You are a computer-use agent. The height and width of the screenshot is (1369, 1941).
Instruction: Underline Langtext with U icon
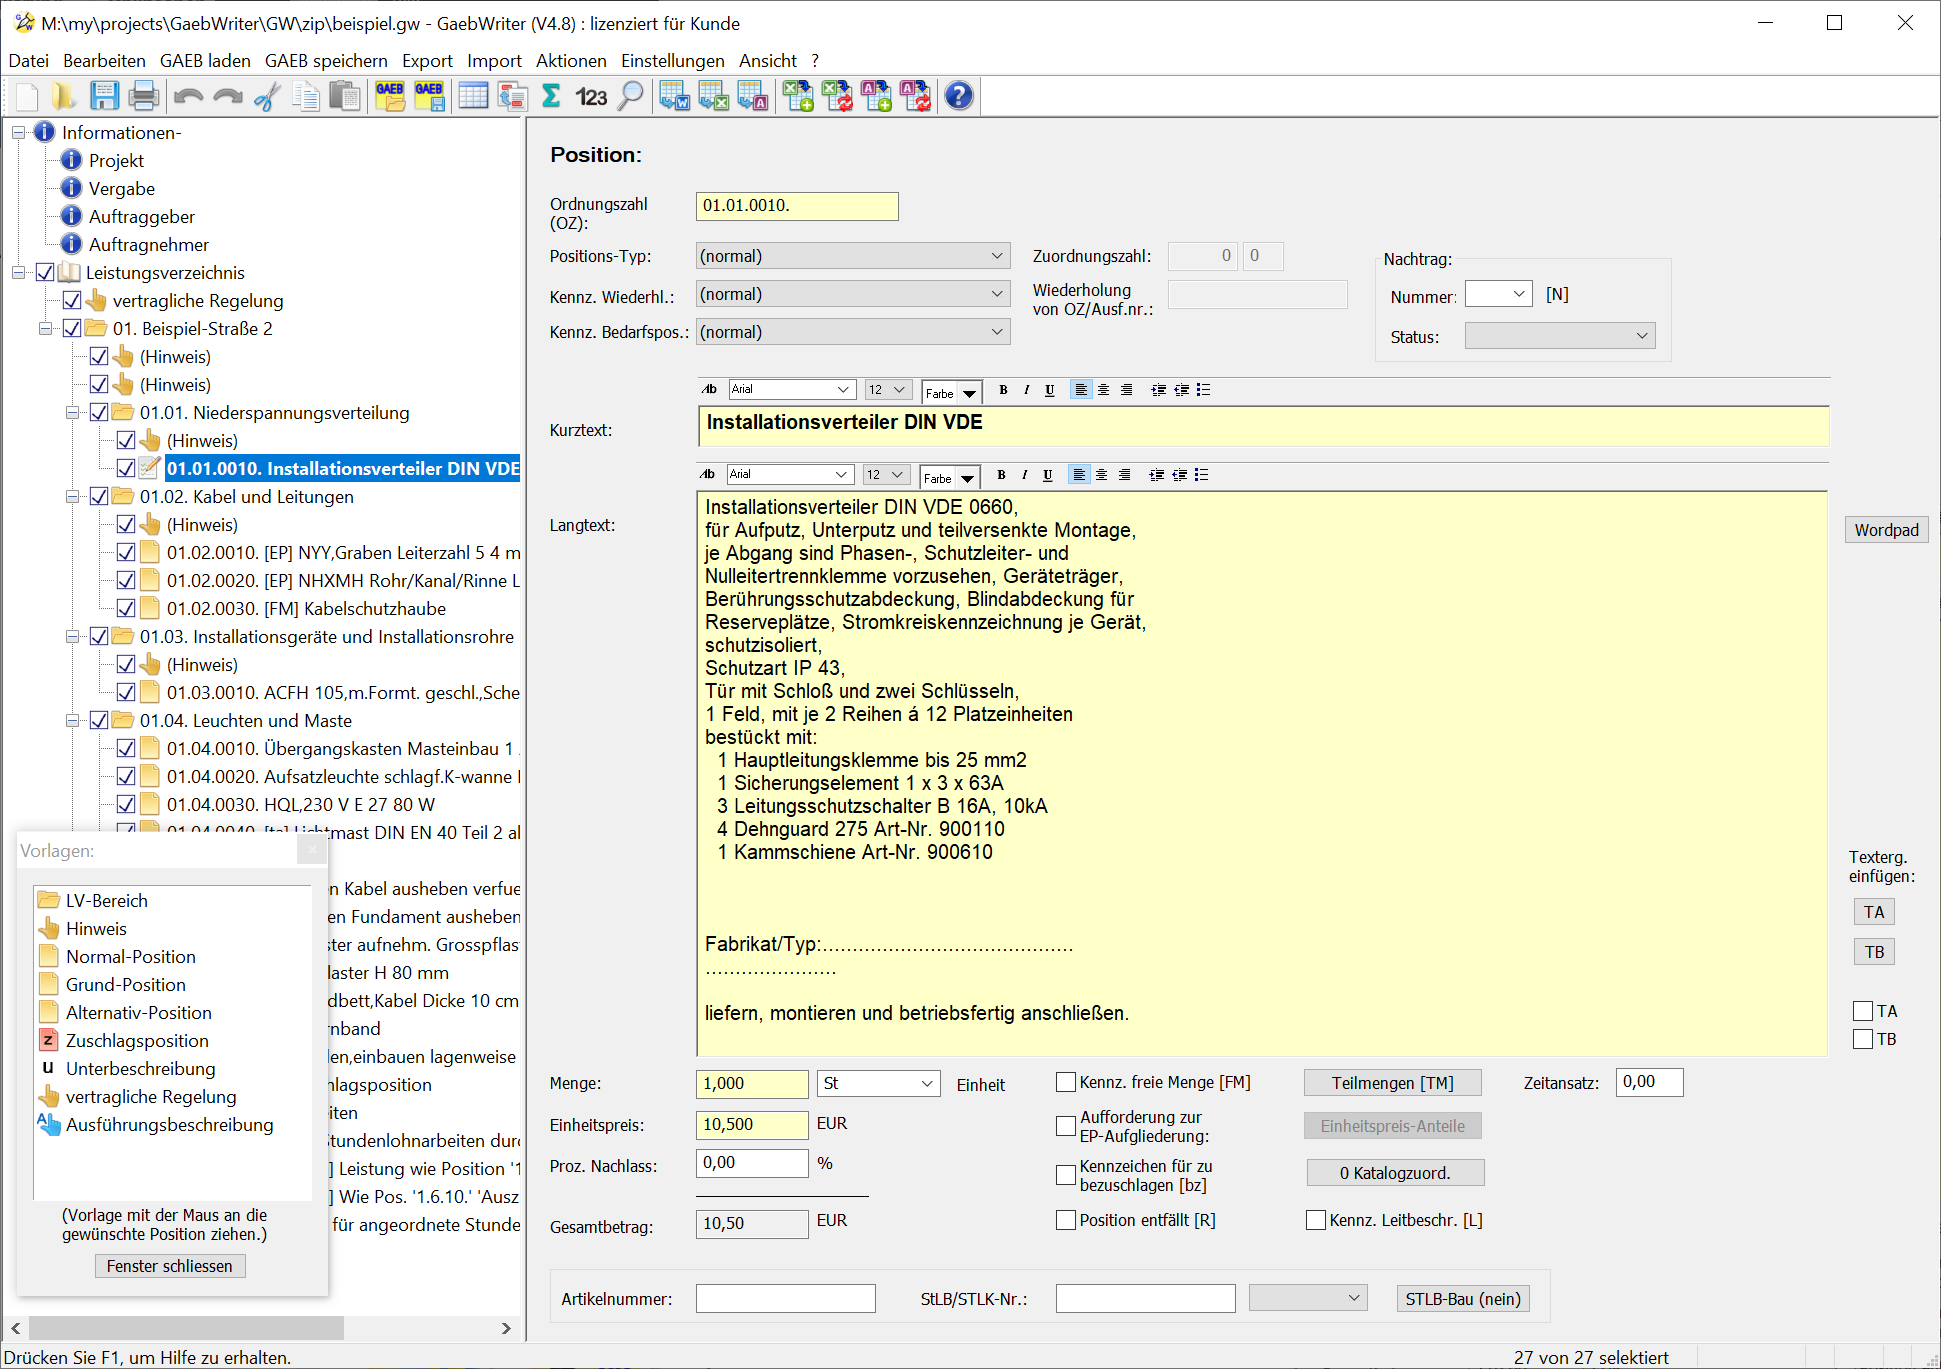1047,475
